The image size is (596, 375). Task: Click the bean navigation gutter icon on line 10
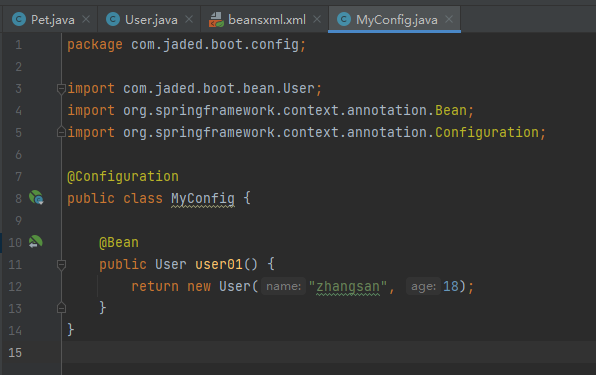(x=36, y=242)
